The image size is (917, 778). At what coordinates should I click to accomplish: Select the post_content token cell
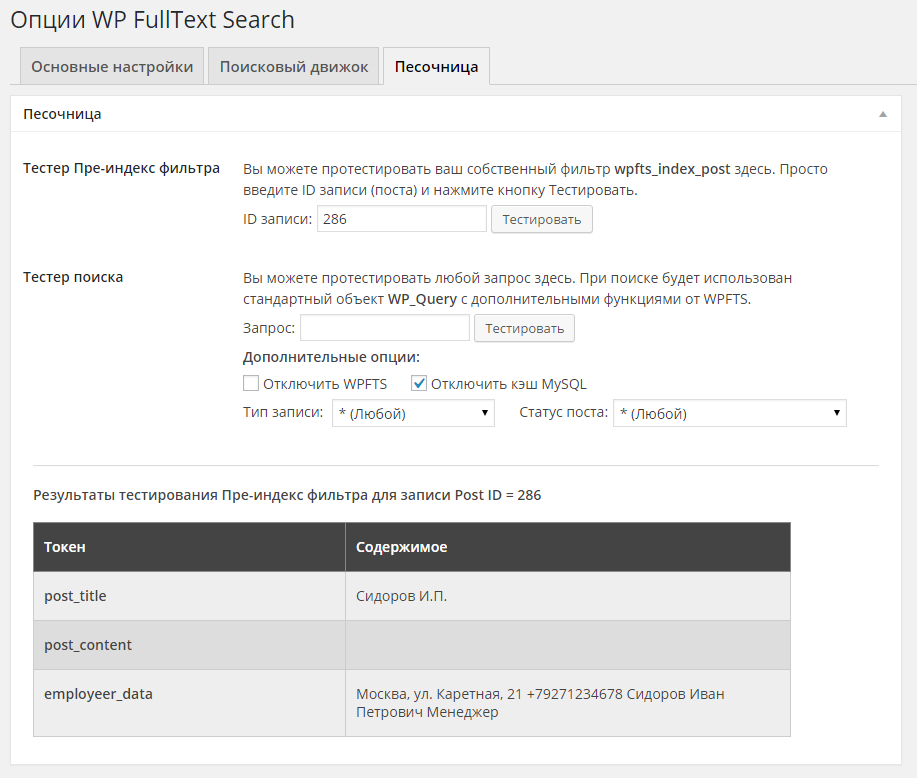pyautogui.click(x=189, y=645)
